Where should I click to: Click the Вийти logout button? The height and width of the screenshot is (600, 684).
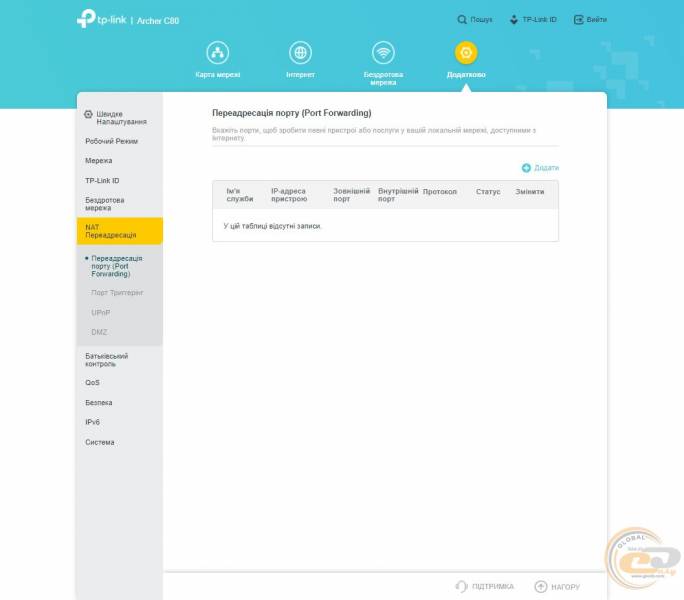point(590,20)
